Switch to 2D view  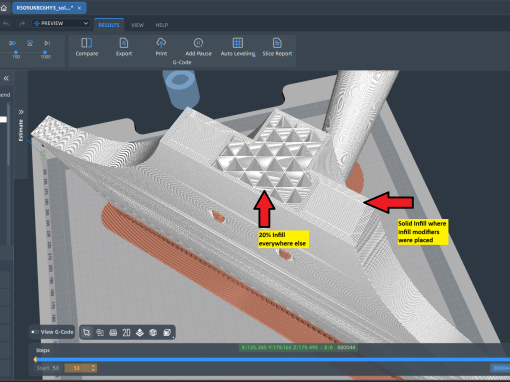126,332
